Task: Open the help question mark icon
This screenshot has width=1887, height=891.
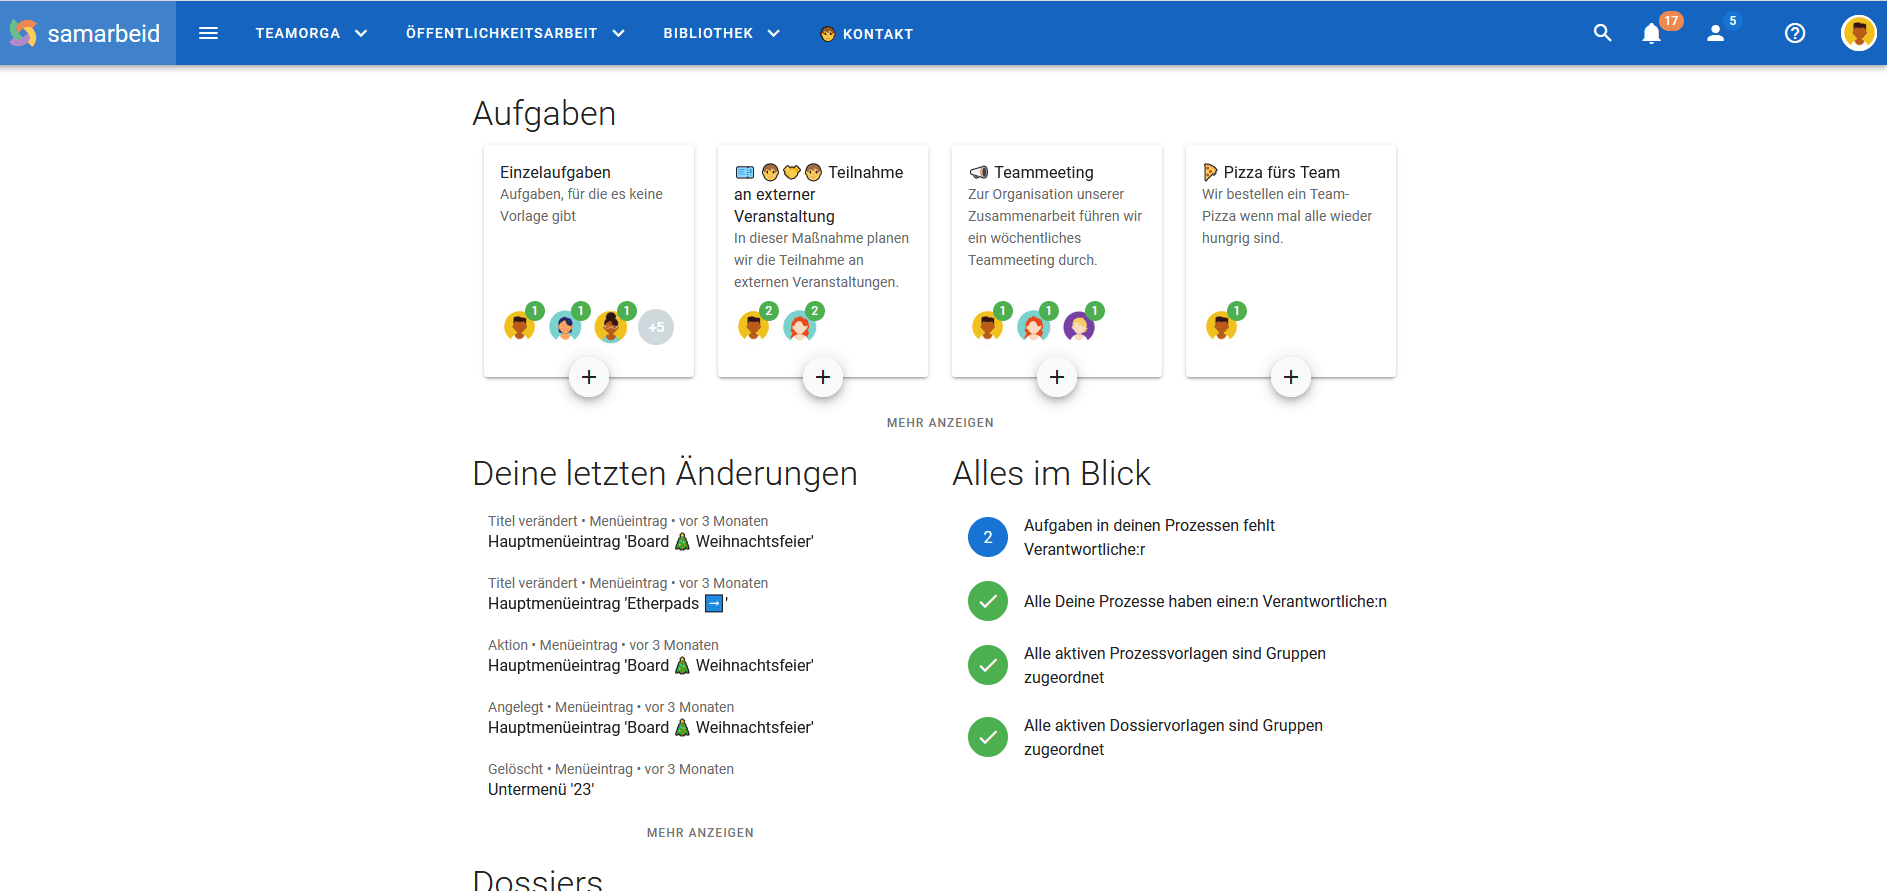Action: tap(1795, 33)
